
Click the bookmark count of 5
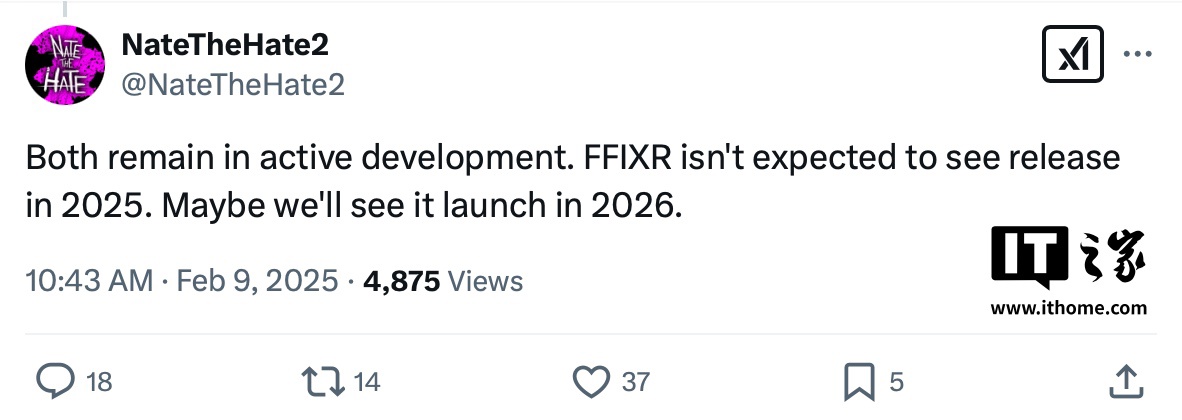(x=896, y=381)
